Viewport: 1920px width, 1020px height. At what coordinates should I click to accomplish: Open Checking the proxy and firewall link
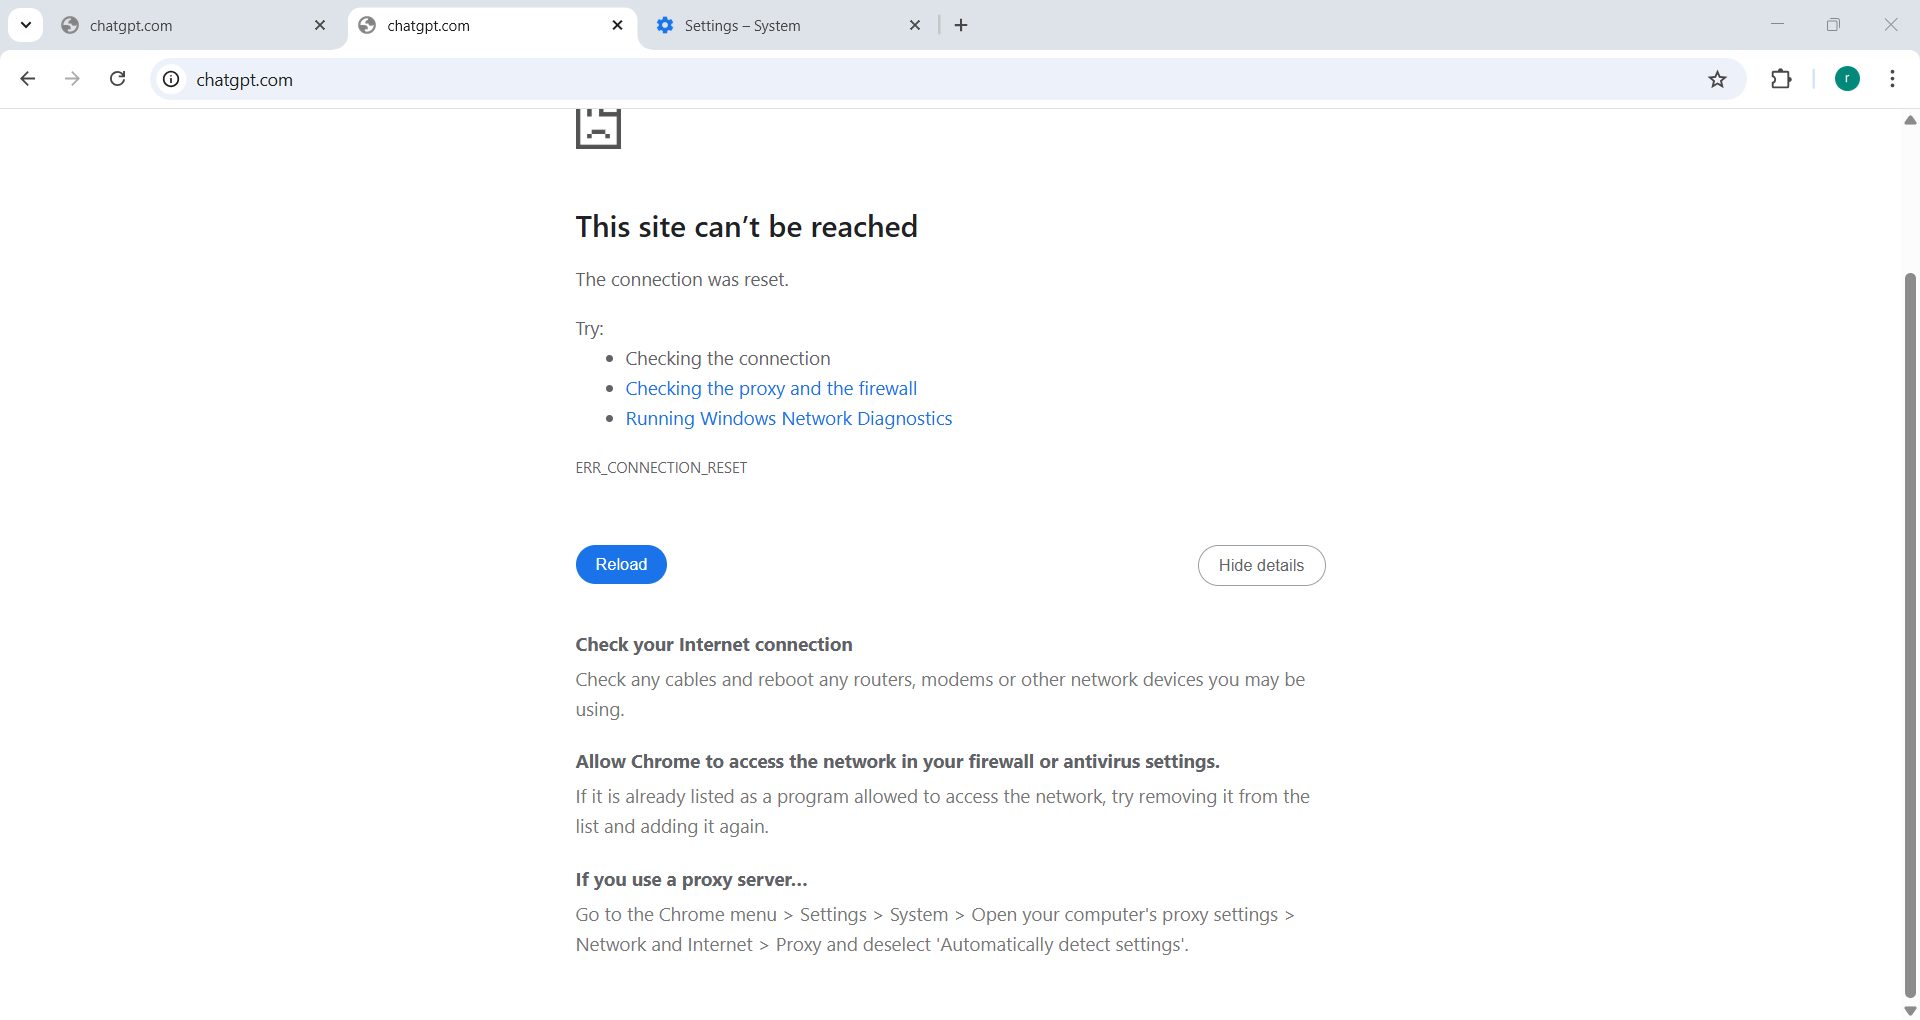pyautogui.click(x=771, y=388)
